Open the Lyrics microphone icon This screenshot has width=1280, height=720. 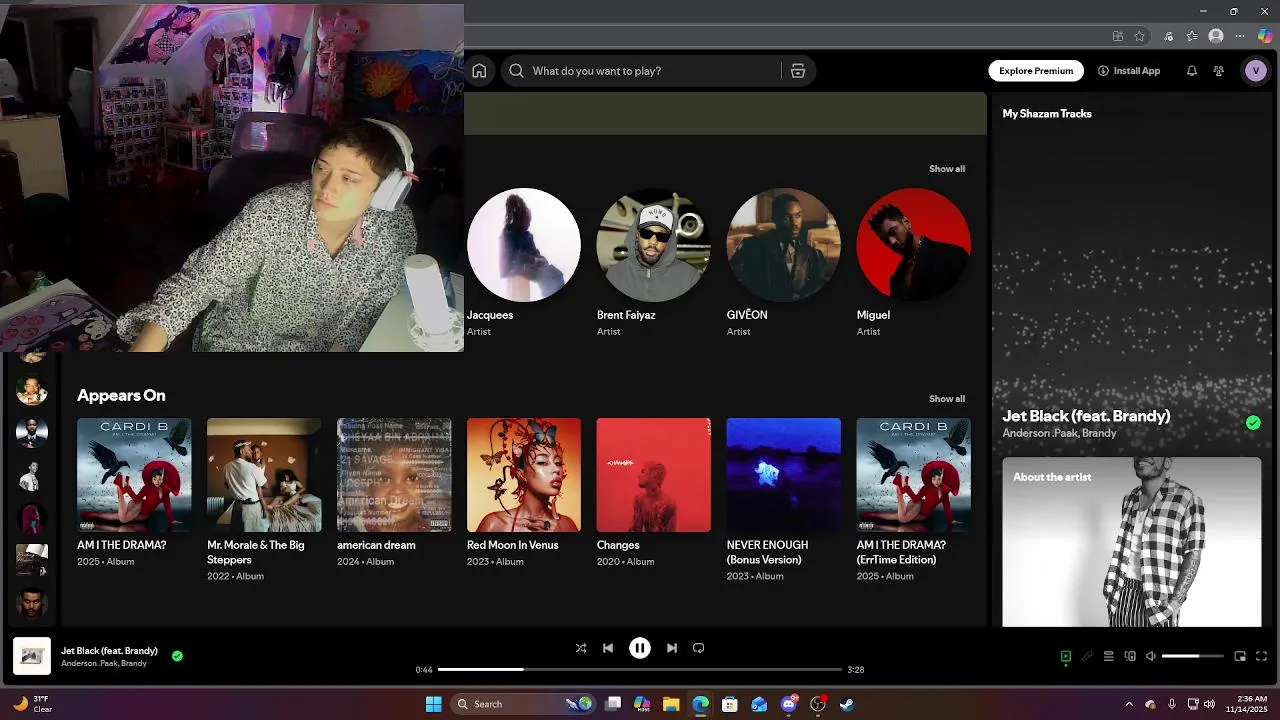point(1087,656)
